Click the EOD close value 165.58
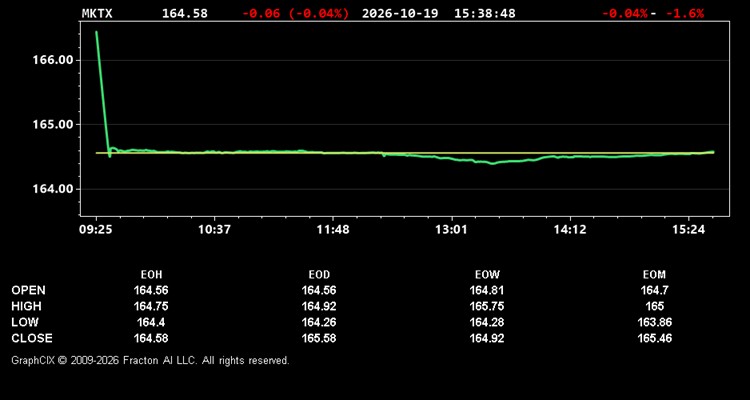This screenshot has width=750, height=400. (319, 338)
